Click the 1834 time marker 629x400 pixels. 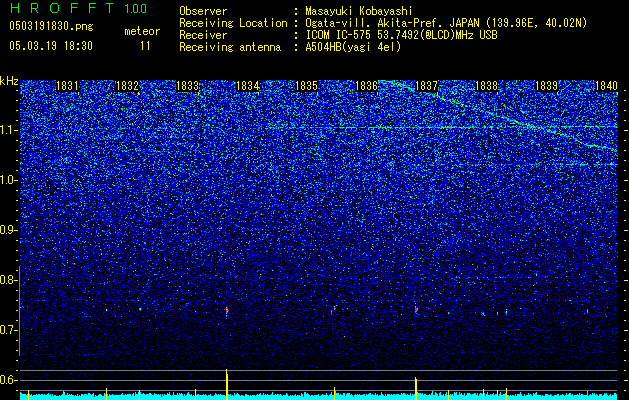[x=248, y=86]
